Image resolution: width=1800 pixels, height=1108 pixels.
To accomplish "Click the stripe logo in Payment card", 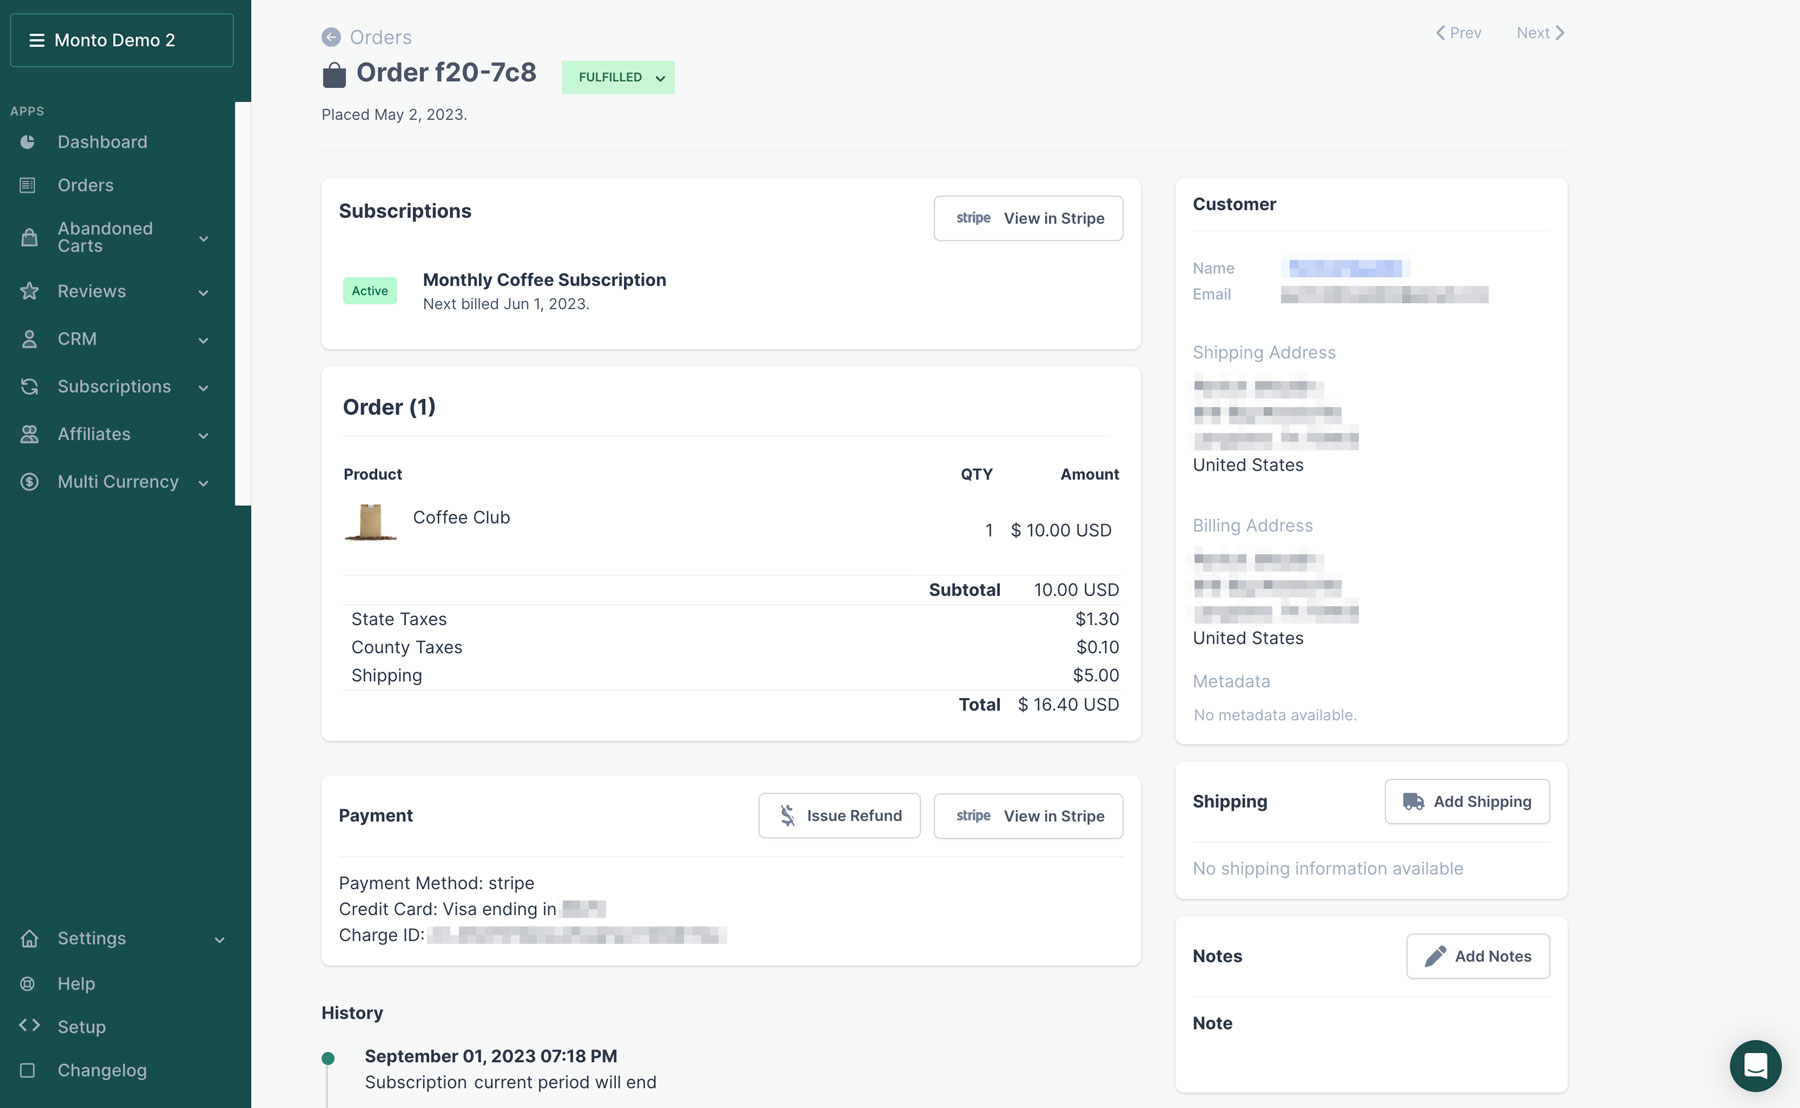I will pyautogui.click(x=973, y=816).
